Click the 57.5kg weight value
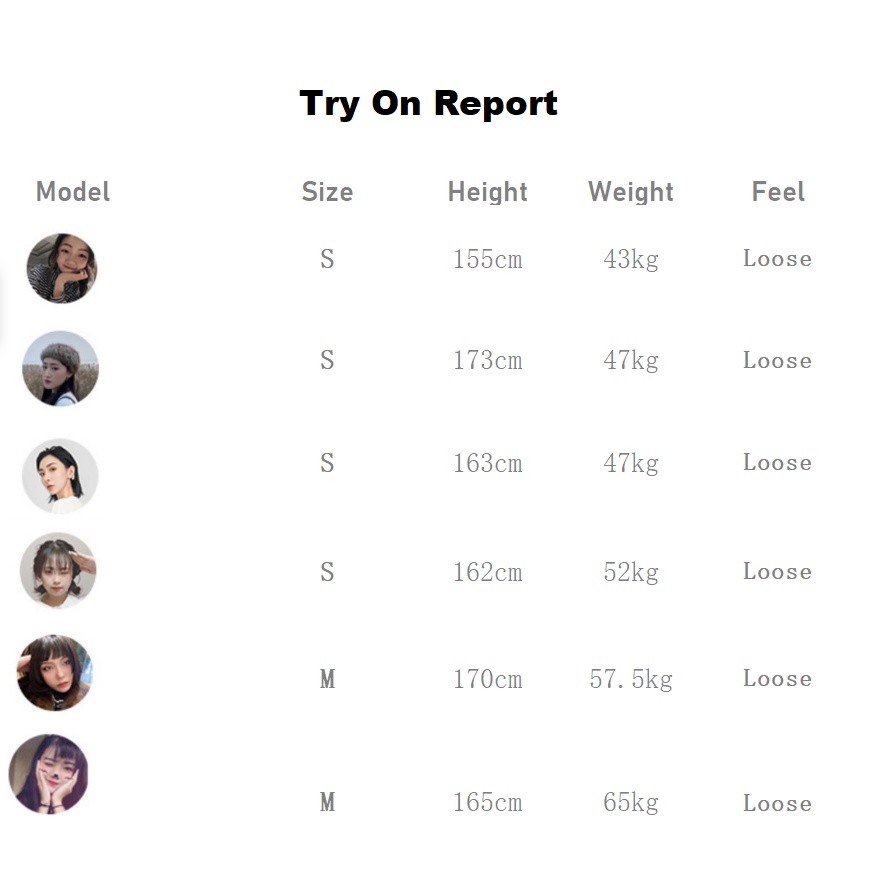Viewport: 877px width, 877px height. [631, 680]
